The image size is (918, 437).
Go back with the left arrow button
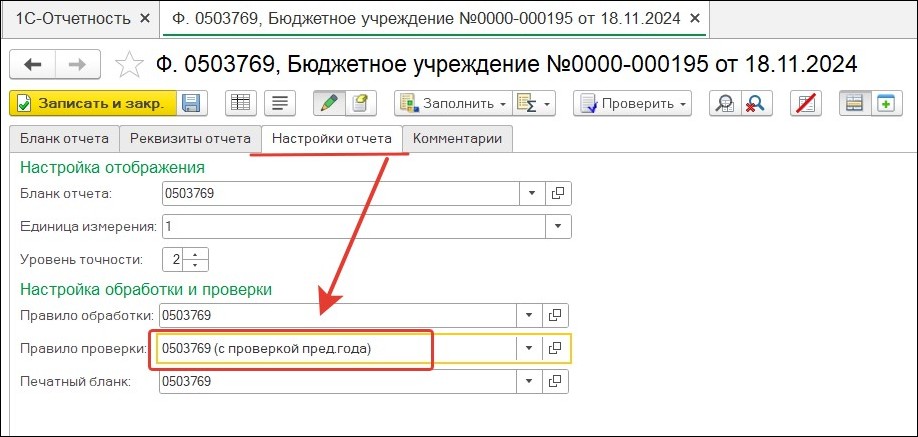point(33,65)
